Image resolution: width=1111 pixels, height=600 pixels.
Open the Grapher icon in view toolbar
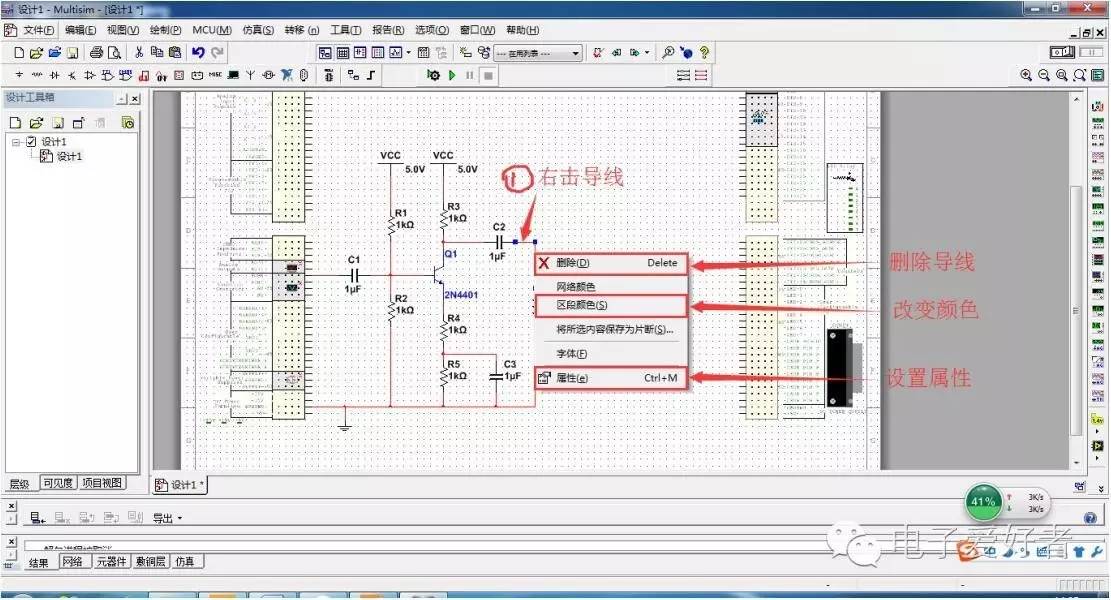395,52
